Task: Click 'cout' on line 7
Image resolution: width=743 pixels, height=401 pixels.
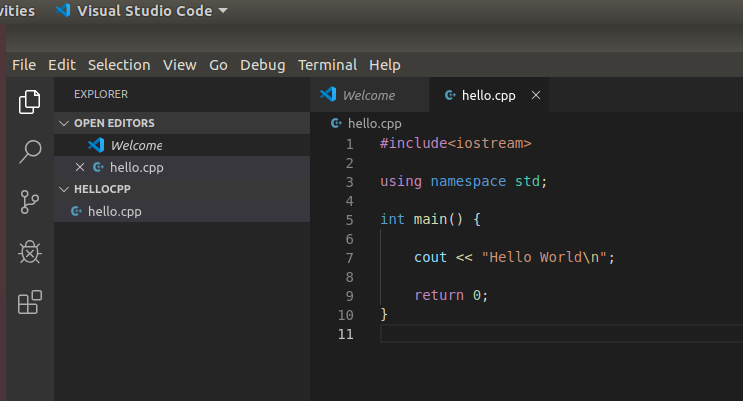Action: [x=430, y=257]
